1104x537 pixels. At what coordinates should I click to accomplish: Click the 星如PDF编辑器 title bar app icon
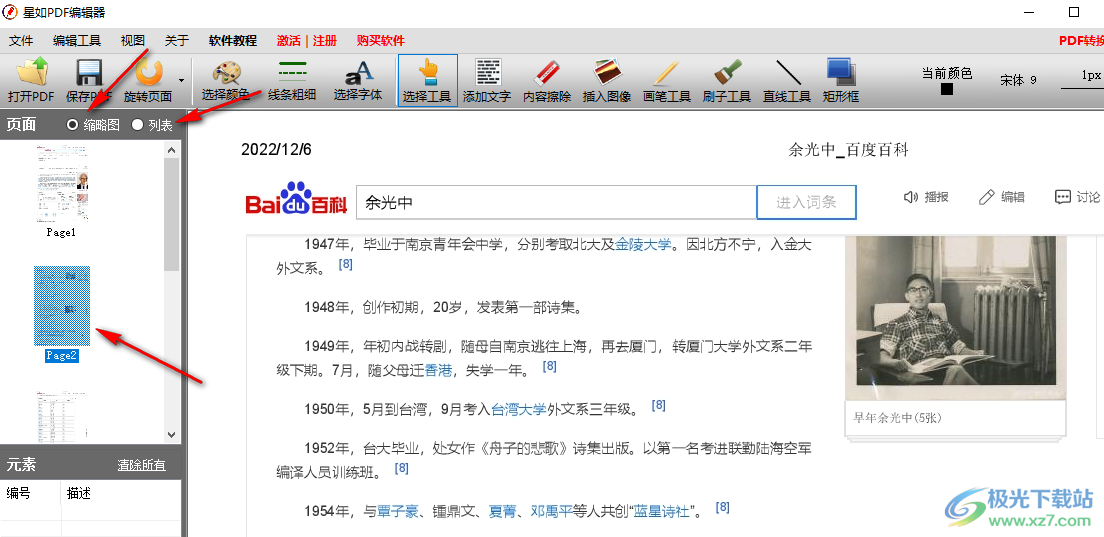tap(11, 12)
